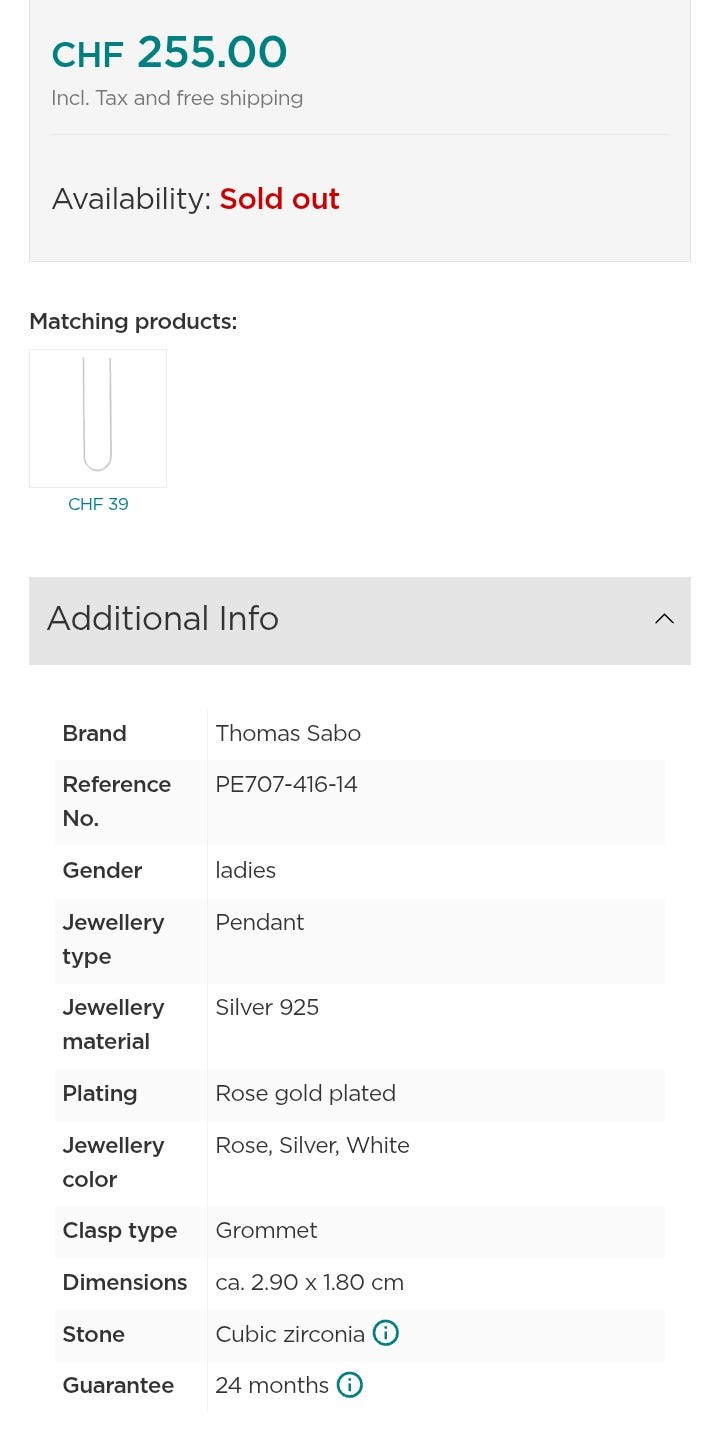Image resolution: width=715 pixels, height=1443 pixels.
Task: Click the Cubic zirconia stone text
Action: (x=290, y=1334)
